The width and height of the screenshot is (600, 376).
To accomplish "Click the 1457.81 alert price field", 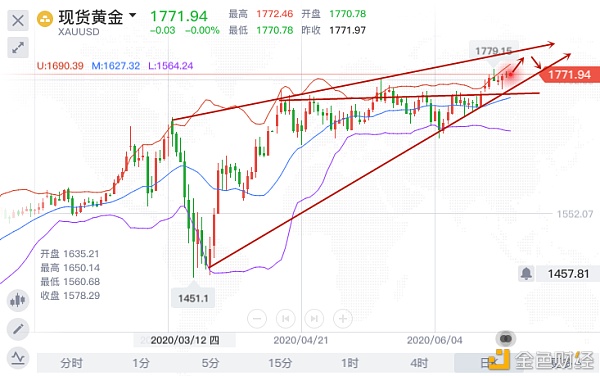I will click(568, 274).
